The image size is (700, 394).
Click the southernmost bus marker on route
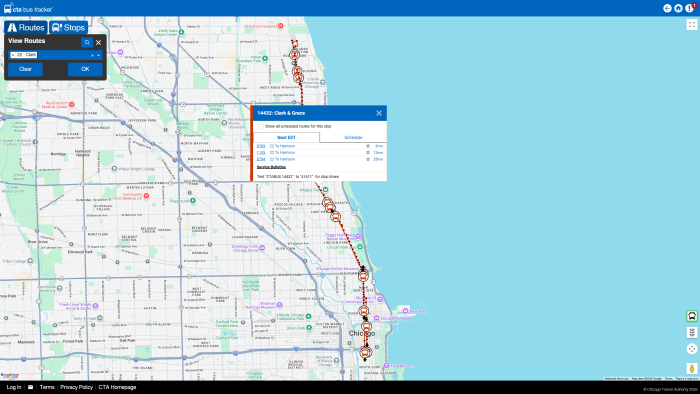(365, 353)
